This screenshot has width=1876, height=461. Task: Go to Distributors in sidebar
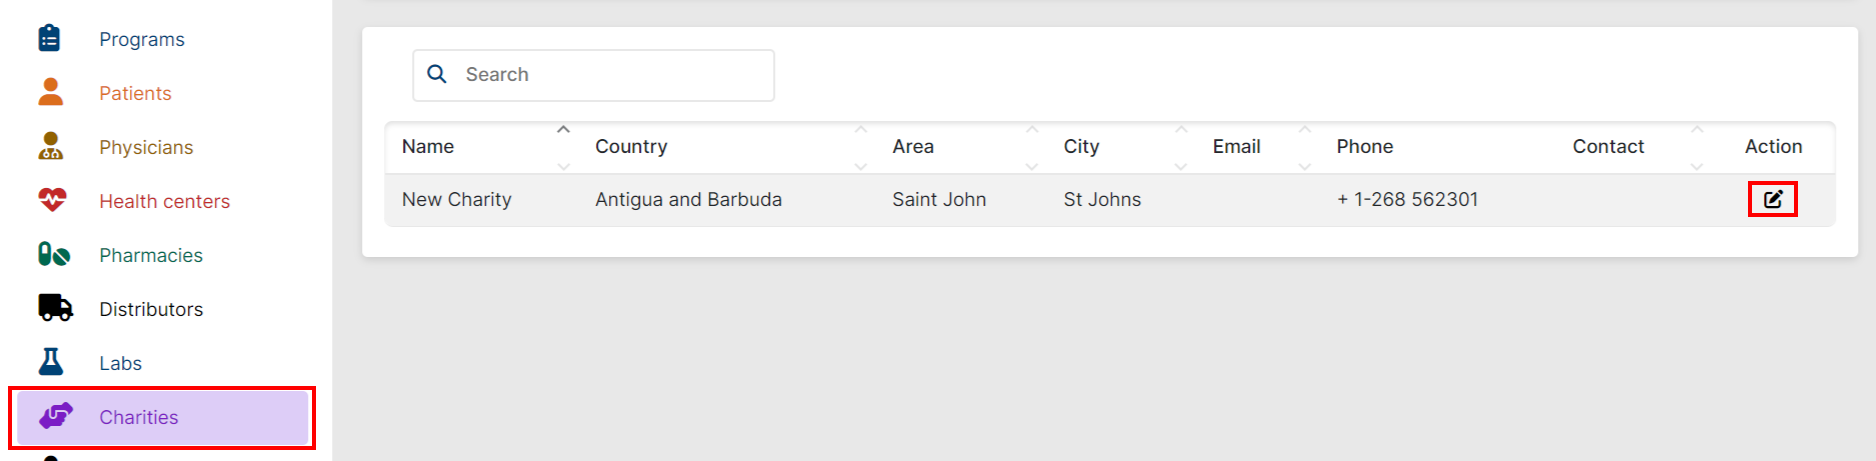click(151, 309)
